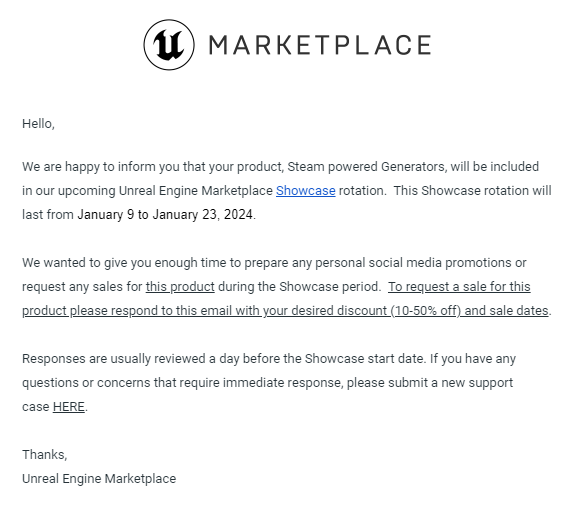Image resolution: width=587 pixels, height=529 pixels.
Task: Open the HERE support case link
Action: pyautogui.click(x=69, y=407)
